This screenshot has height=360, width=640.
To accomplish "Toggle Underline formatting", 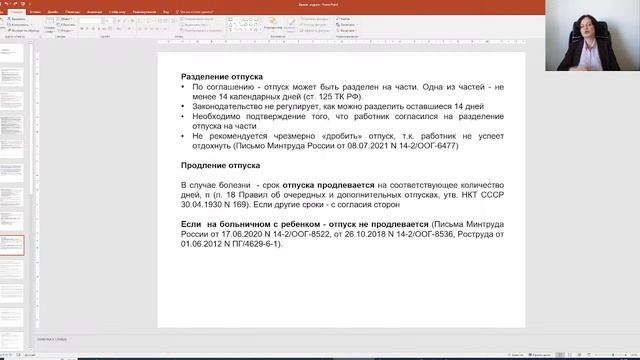I will pyautogui.click(x=93, y=29).
